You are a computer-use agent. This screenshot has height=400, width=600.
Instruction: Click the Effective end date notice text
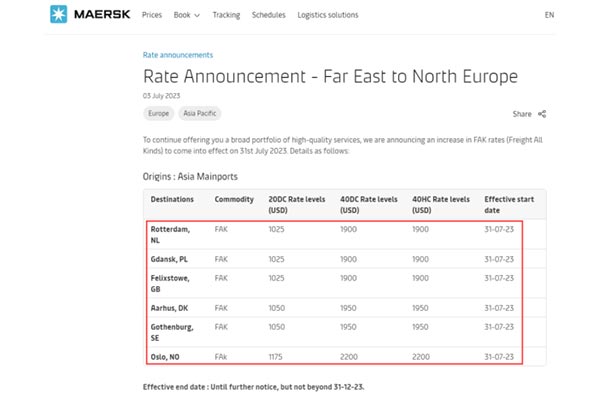[x=253, y=387]
